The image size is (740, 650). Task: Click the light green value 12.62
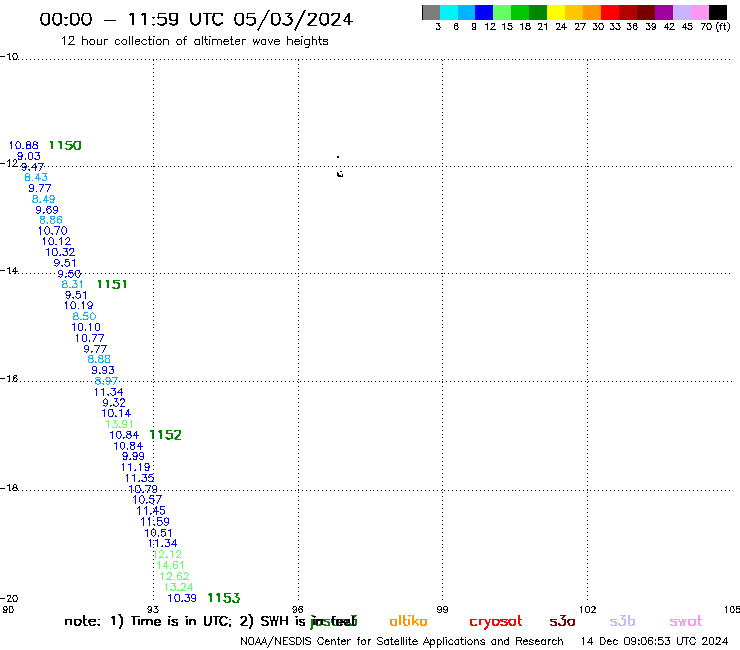(174, 576)
